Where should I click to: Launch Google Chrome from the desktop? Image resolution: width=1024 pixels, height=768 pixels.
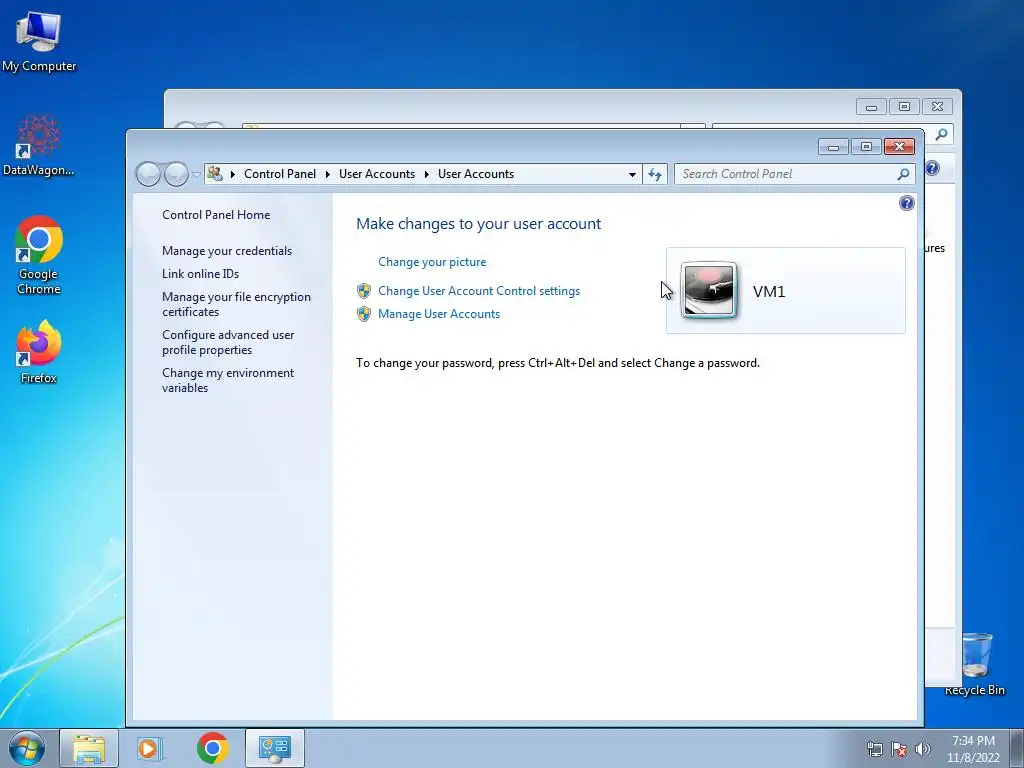pyautogui.click(x=39, y=255)
